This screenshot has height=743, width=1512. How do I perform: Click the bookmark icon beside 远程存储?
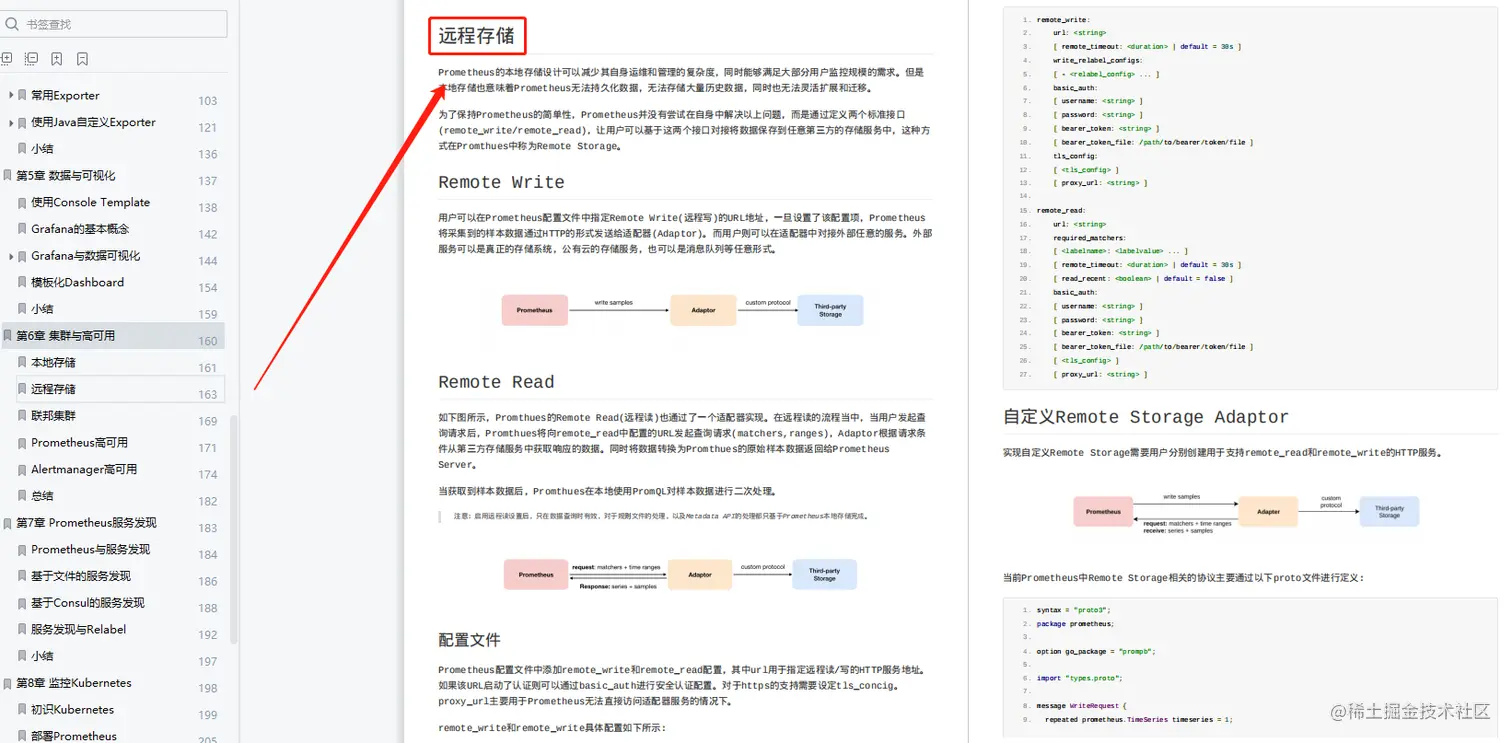[21, 388]
